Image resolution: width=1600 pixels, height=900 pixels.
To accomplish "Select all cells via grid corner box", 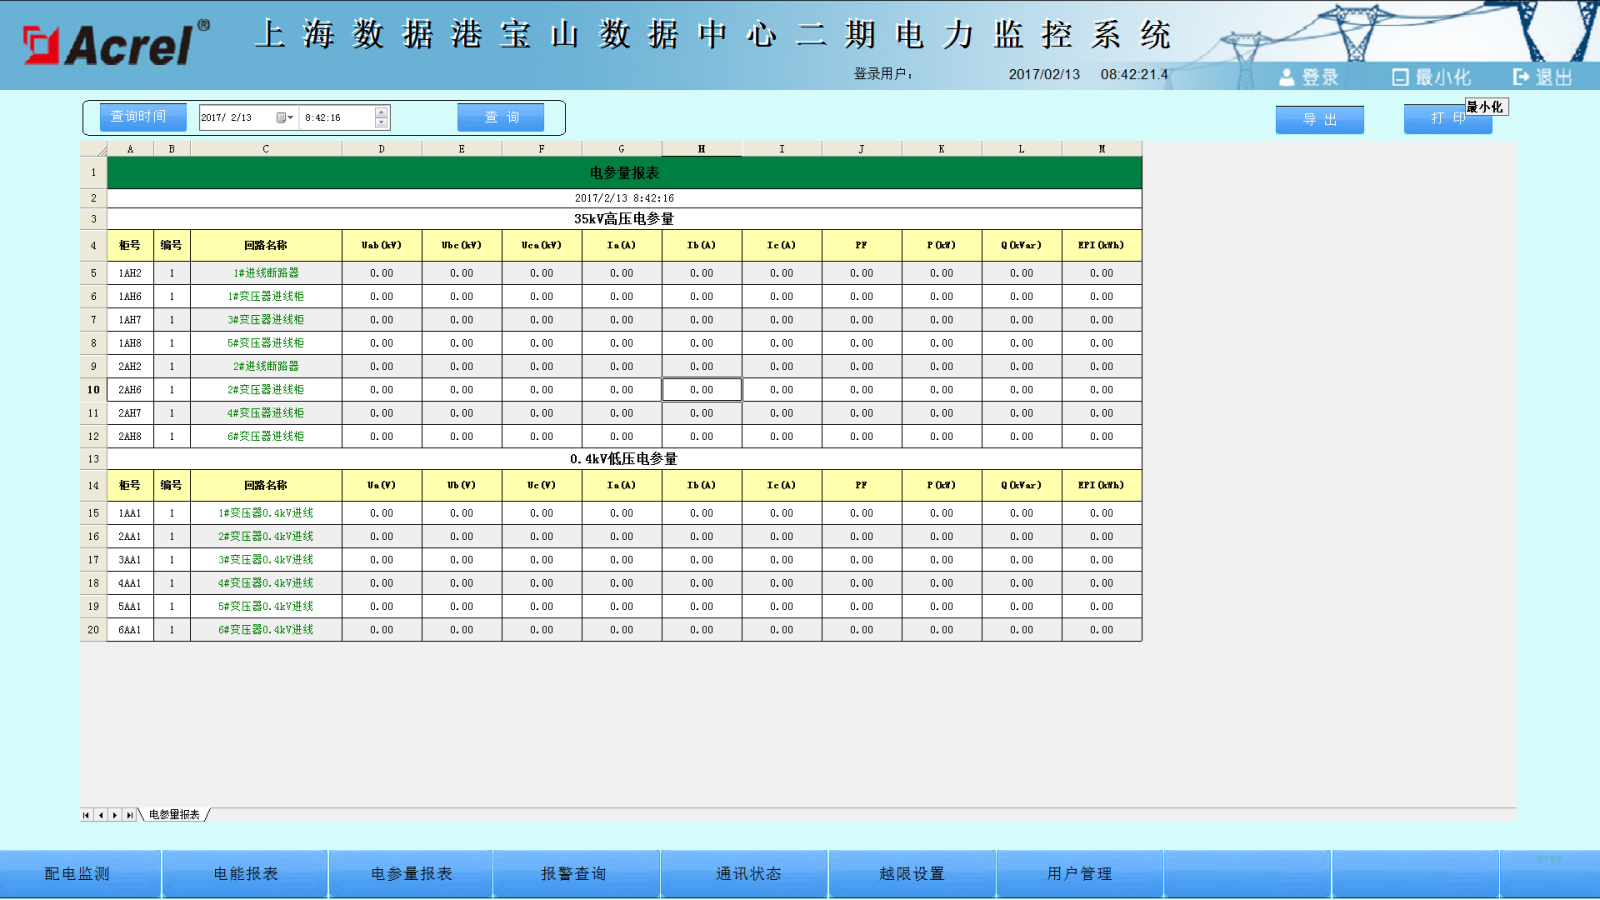I will point(94,149).
